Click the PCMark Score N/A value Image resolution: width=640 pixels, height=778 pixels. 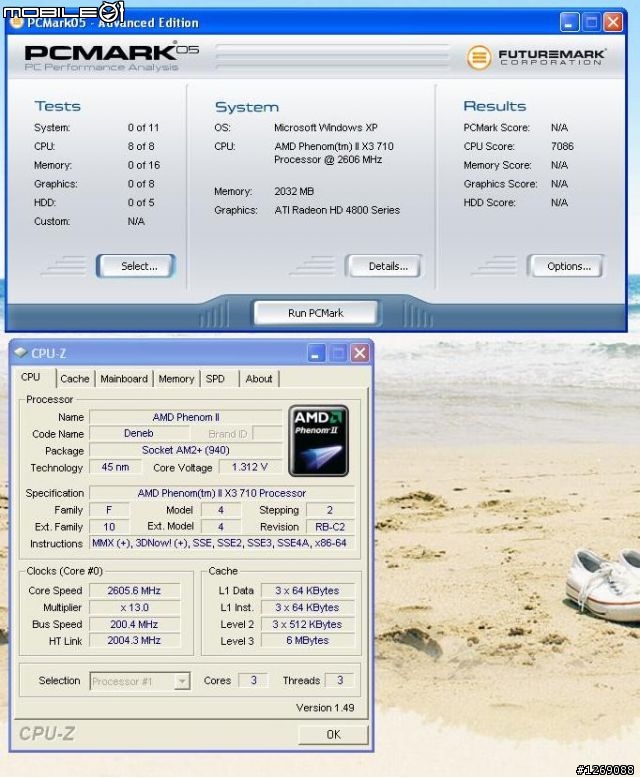click(x=559, y=128)
